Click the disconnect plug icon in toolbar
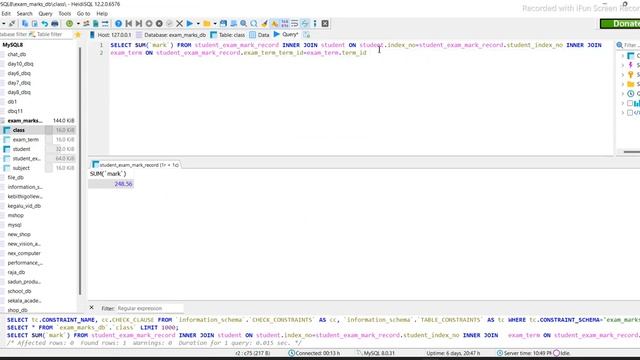 pos(12,24)
